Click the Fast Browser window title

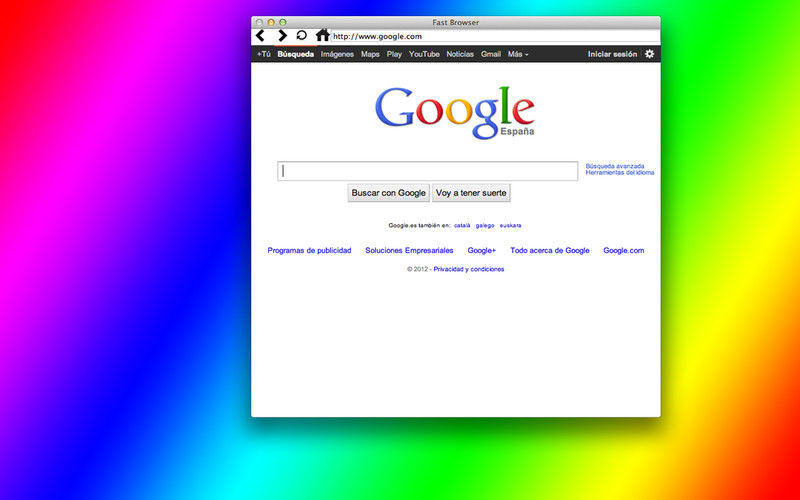(456, 22)
